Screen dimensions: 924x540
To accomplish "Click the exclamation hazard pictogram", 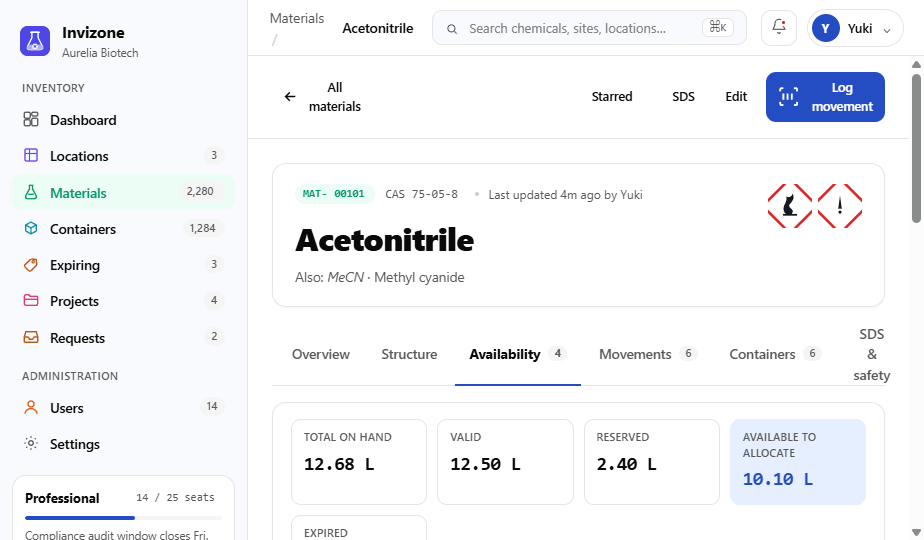I will [x=840, y=206].
